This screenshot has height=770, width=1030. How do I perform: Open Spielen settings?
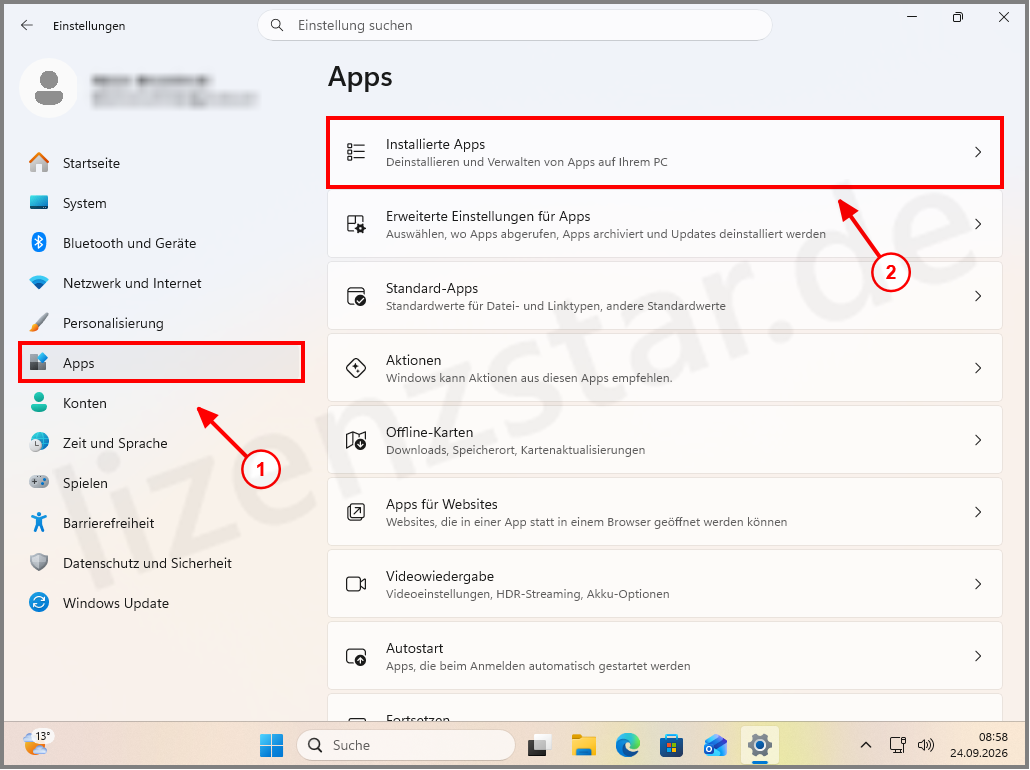coord(162,483)
